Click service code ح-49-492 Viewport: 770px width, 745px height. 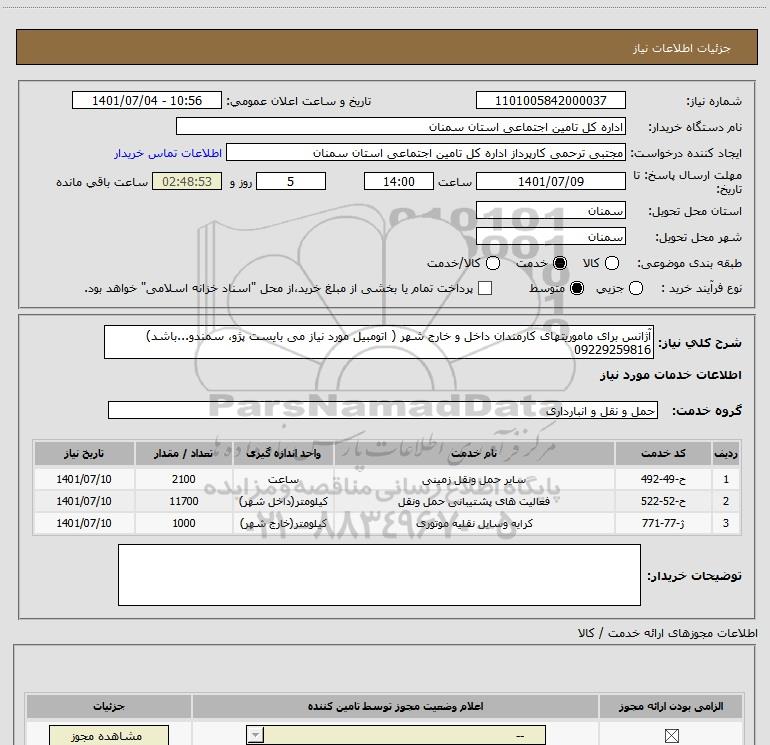point(663,479)
